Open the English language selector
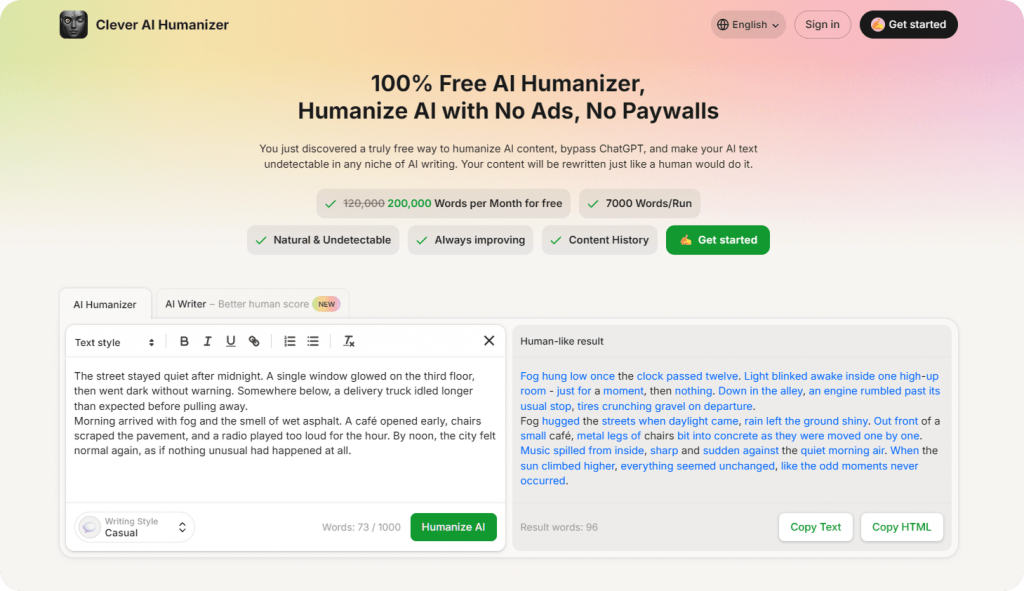Viewport: 1024px width, 591px height. [748, 25]
